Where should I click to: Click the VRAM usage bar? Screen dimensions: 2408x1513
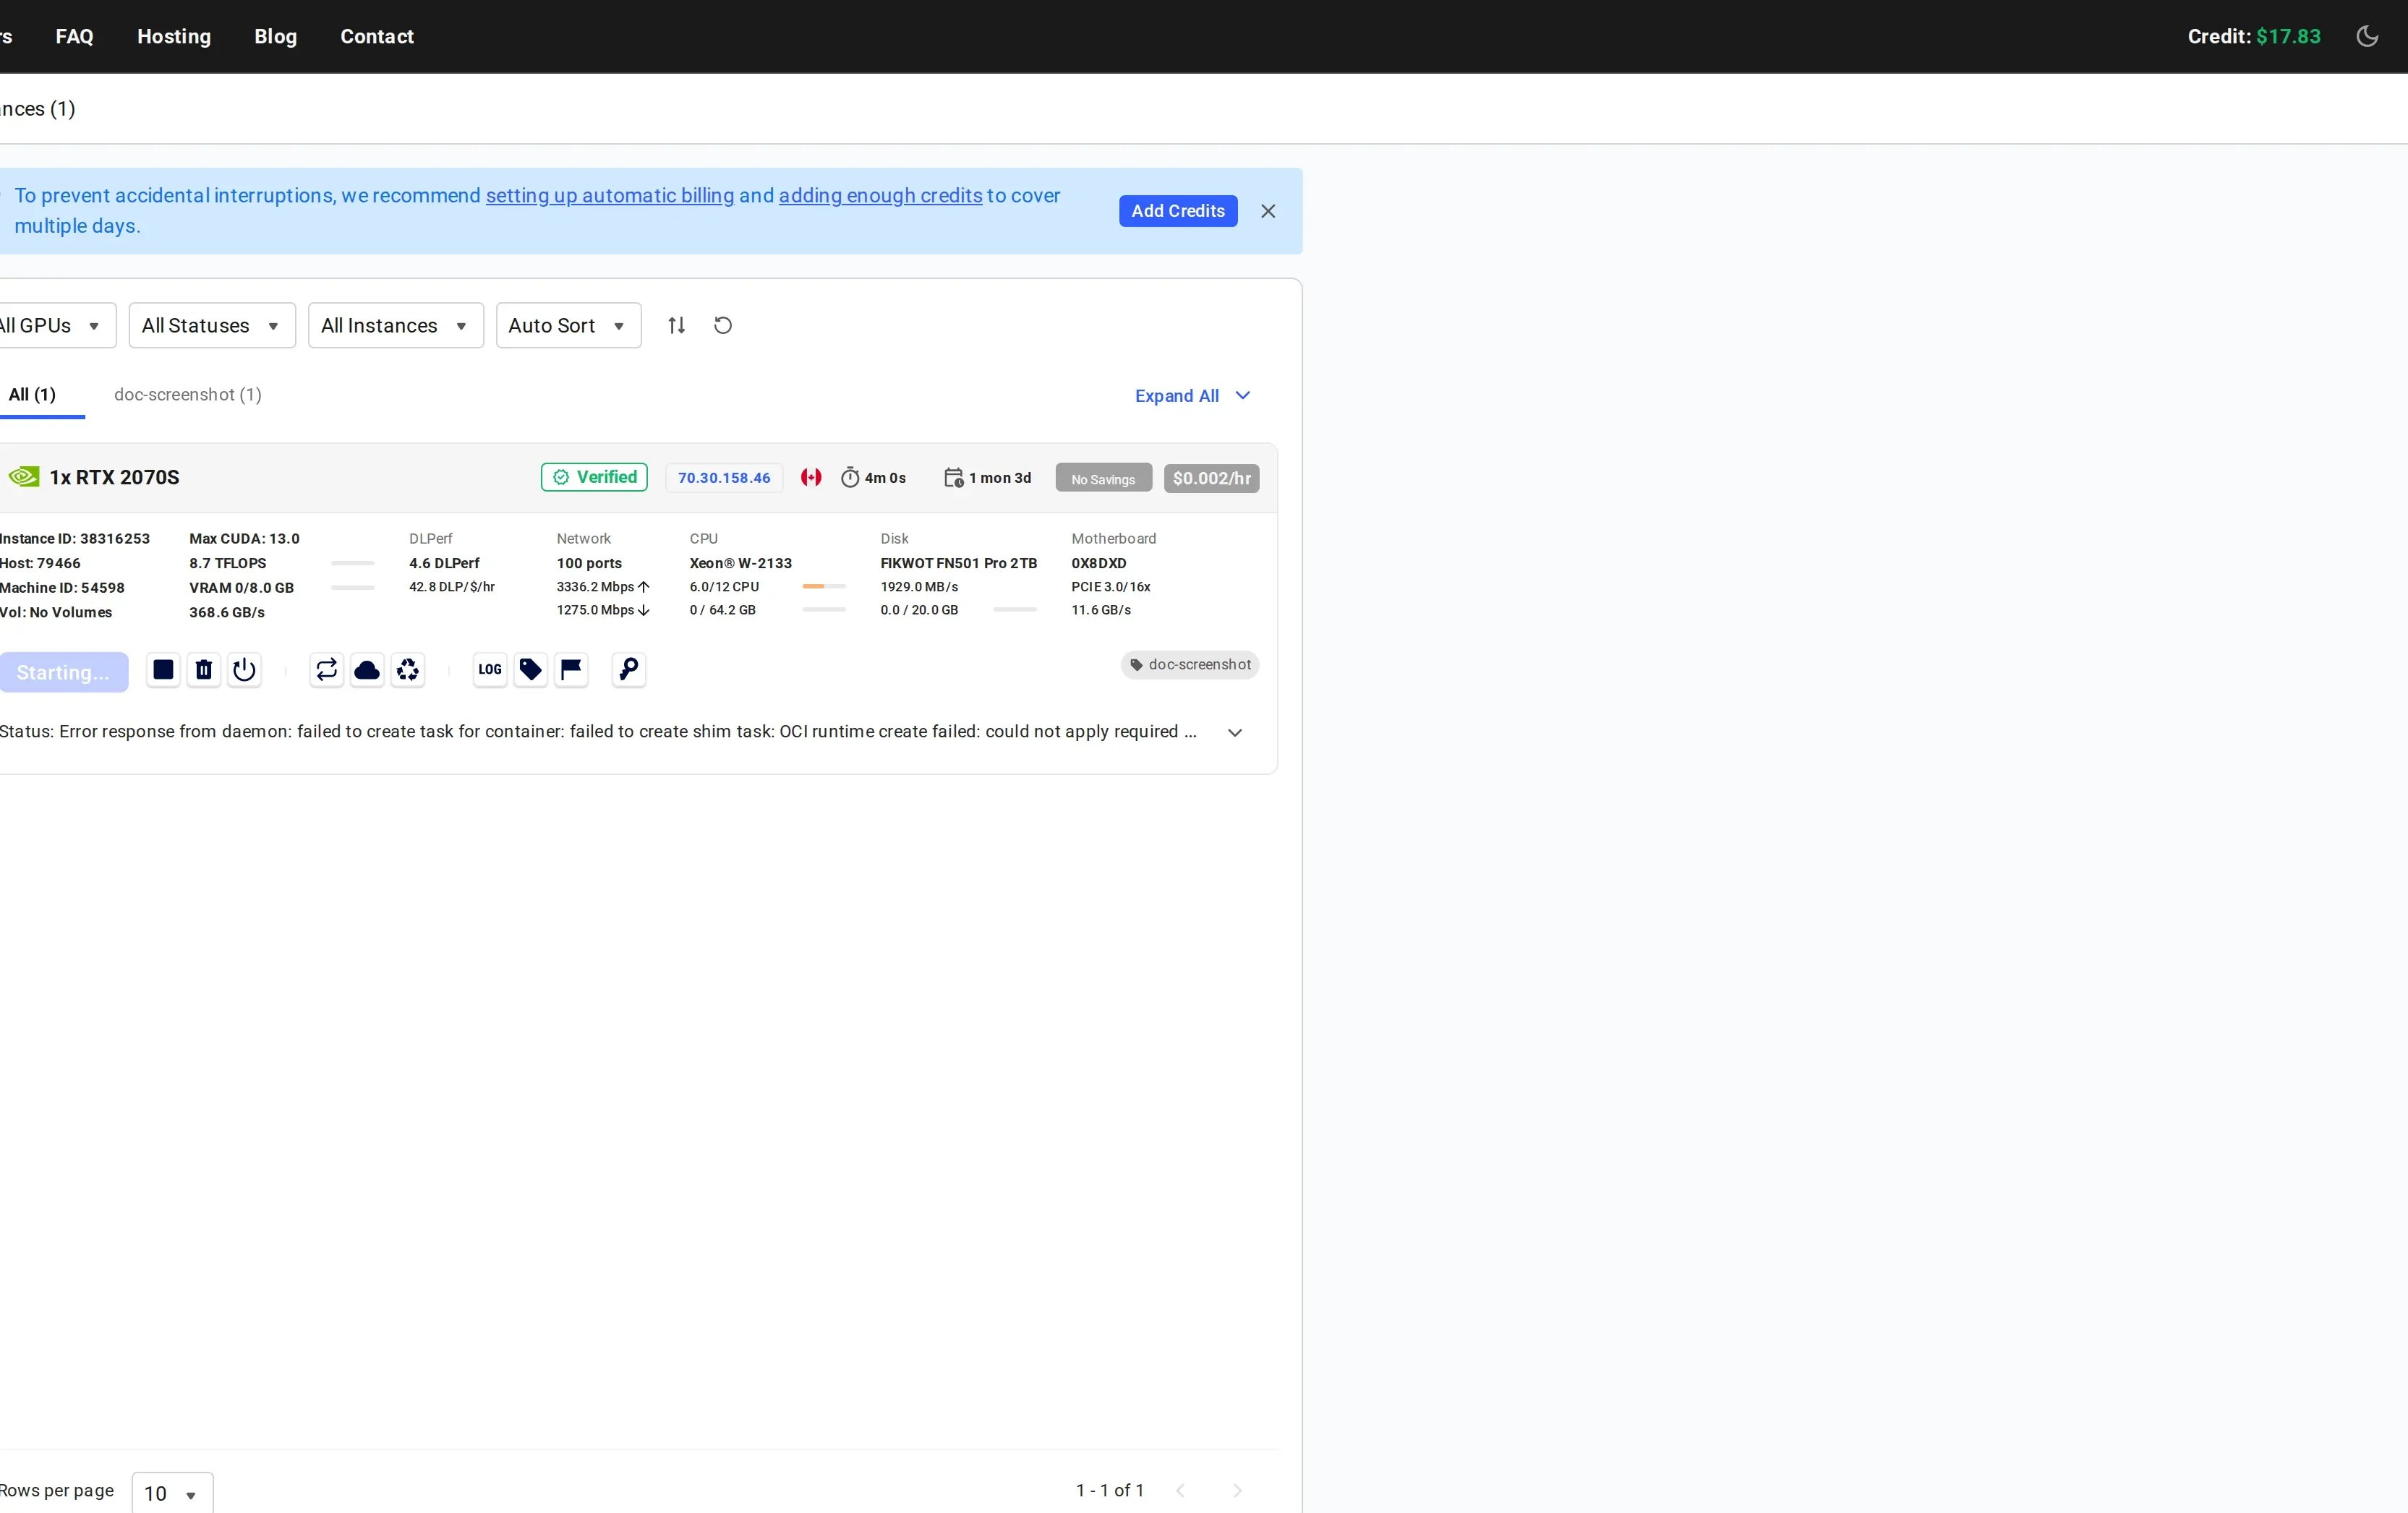(353, 587)
